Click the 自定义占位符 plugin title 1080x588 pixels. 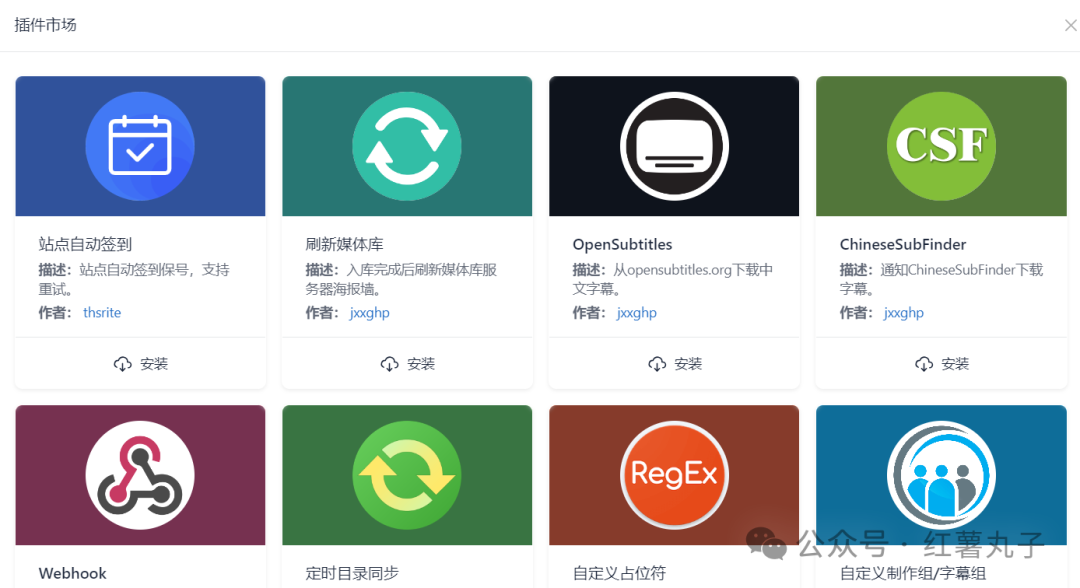(x=619, y=574)
